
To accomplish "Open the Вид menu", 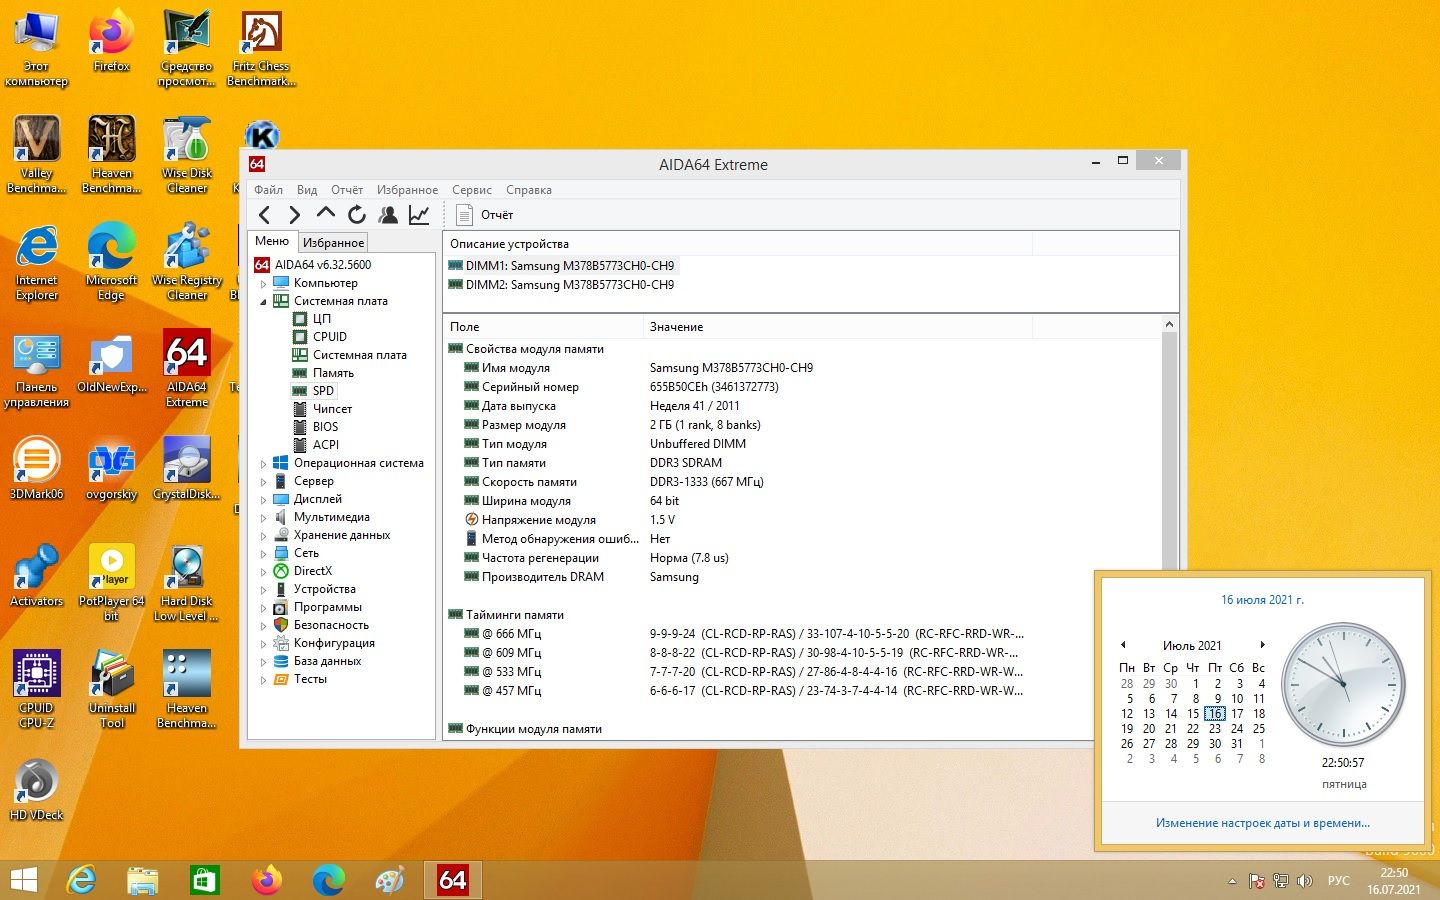I will coord(307,190).
